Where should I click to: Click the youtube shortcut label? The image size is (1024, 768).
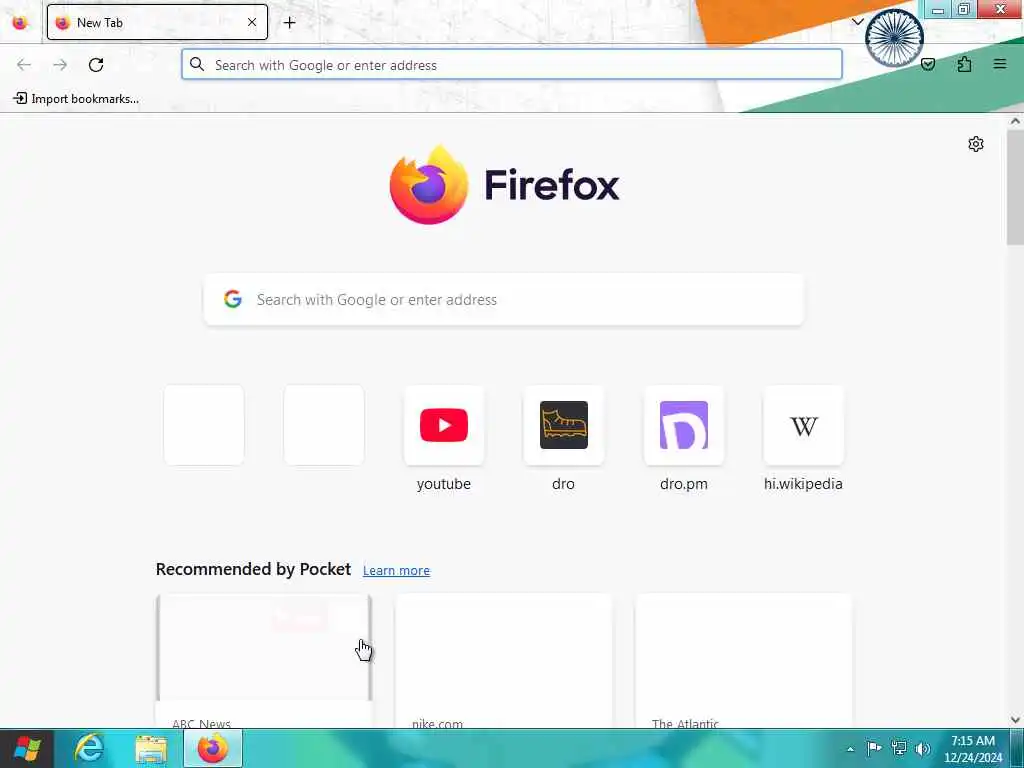444,484
